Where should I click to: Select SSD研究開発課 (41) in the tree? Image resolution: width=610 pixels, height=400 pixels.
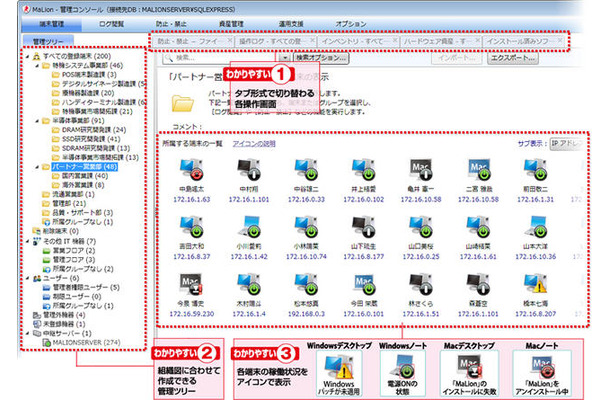91,139
